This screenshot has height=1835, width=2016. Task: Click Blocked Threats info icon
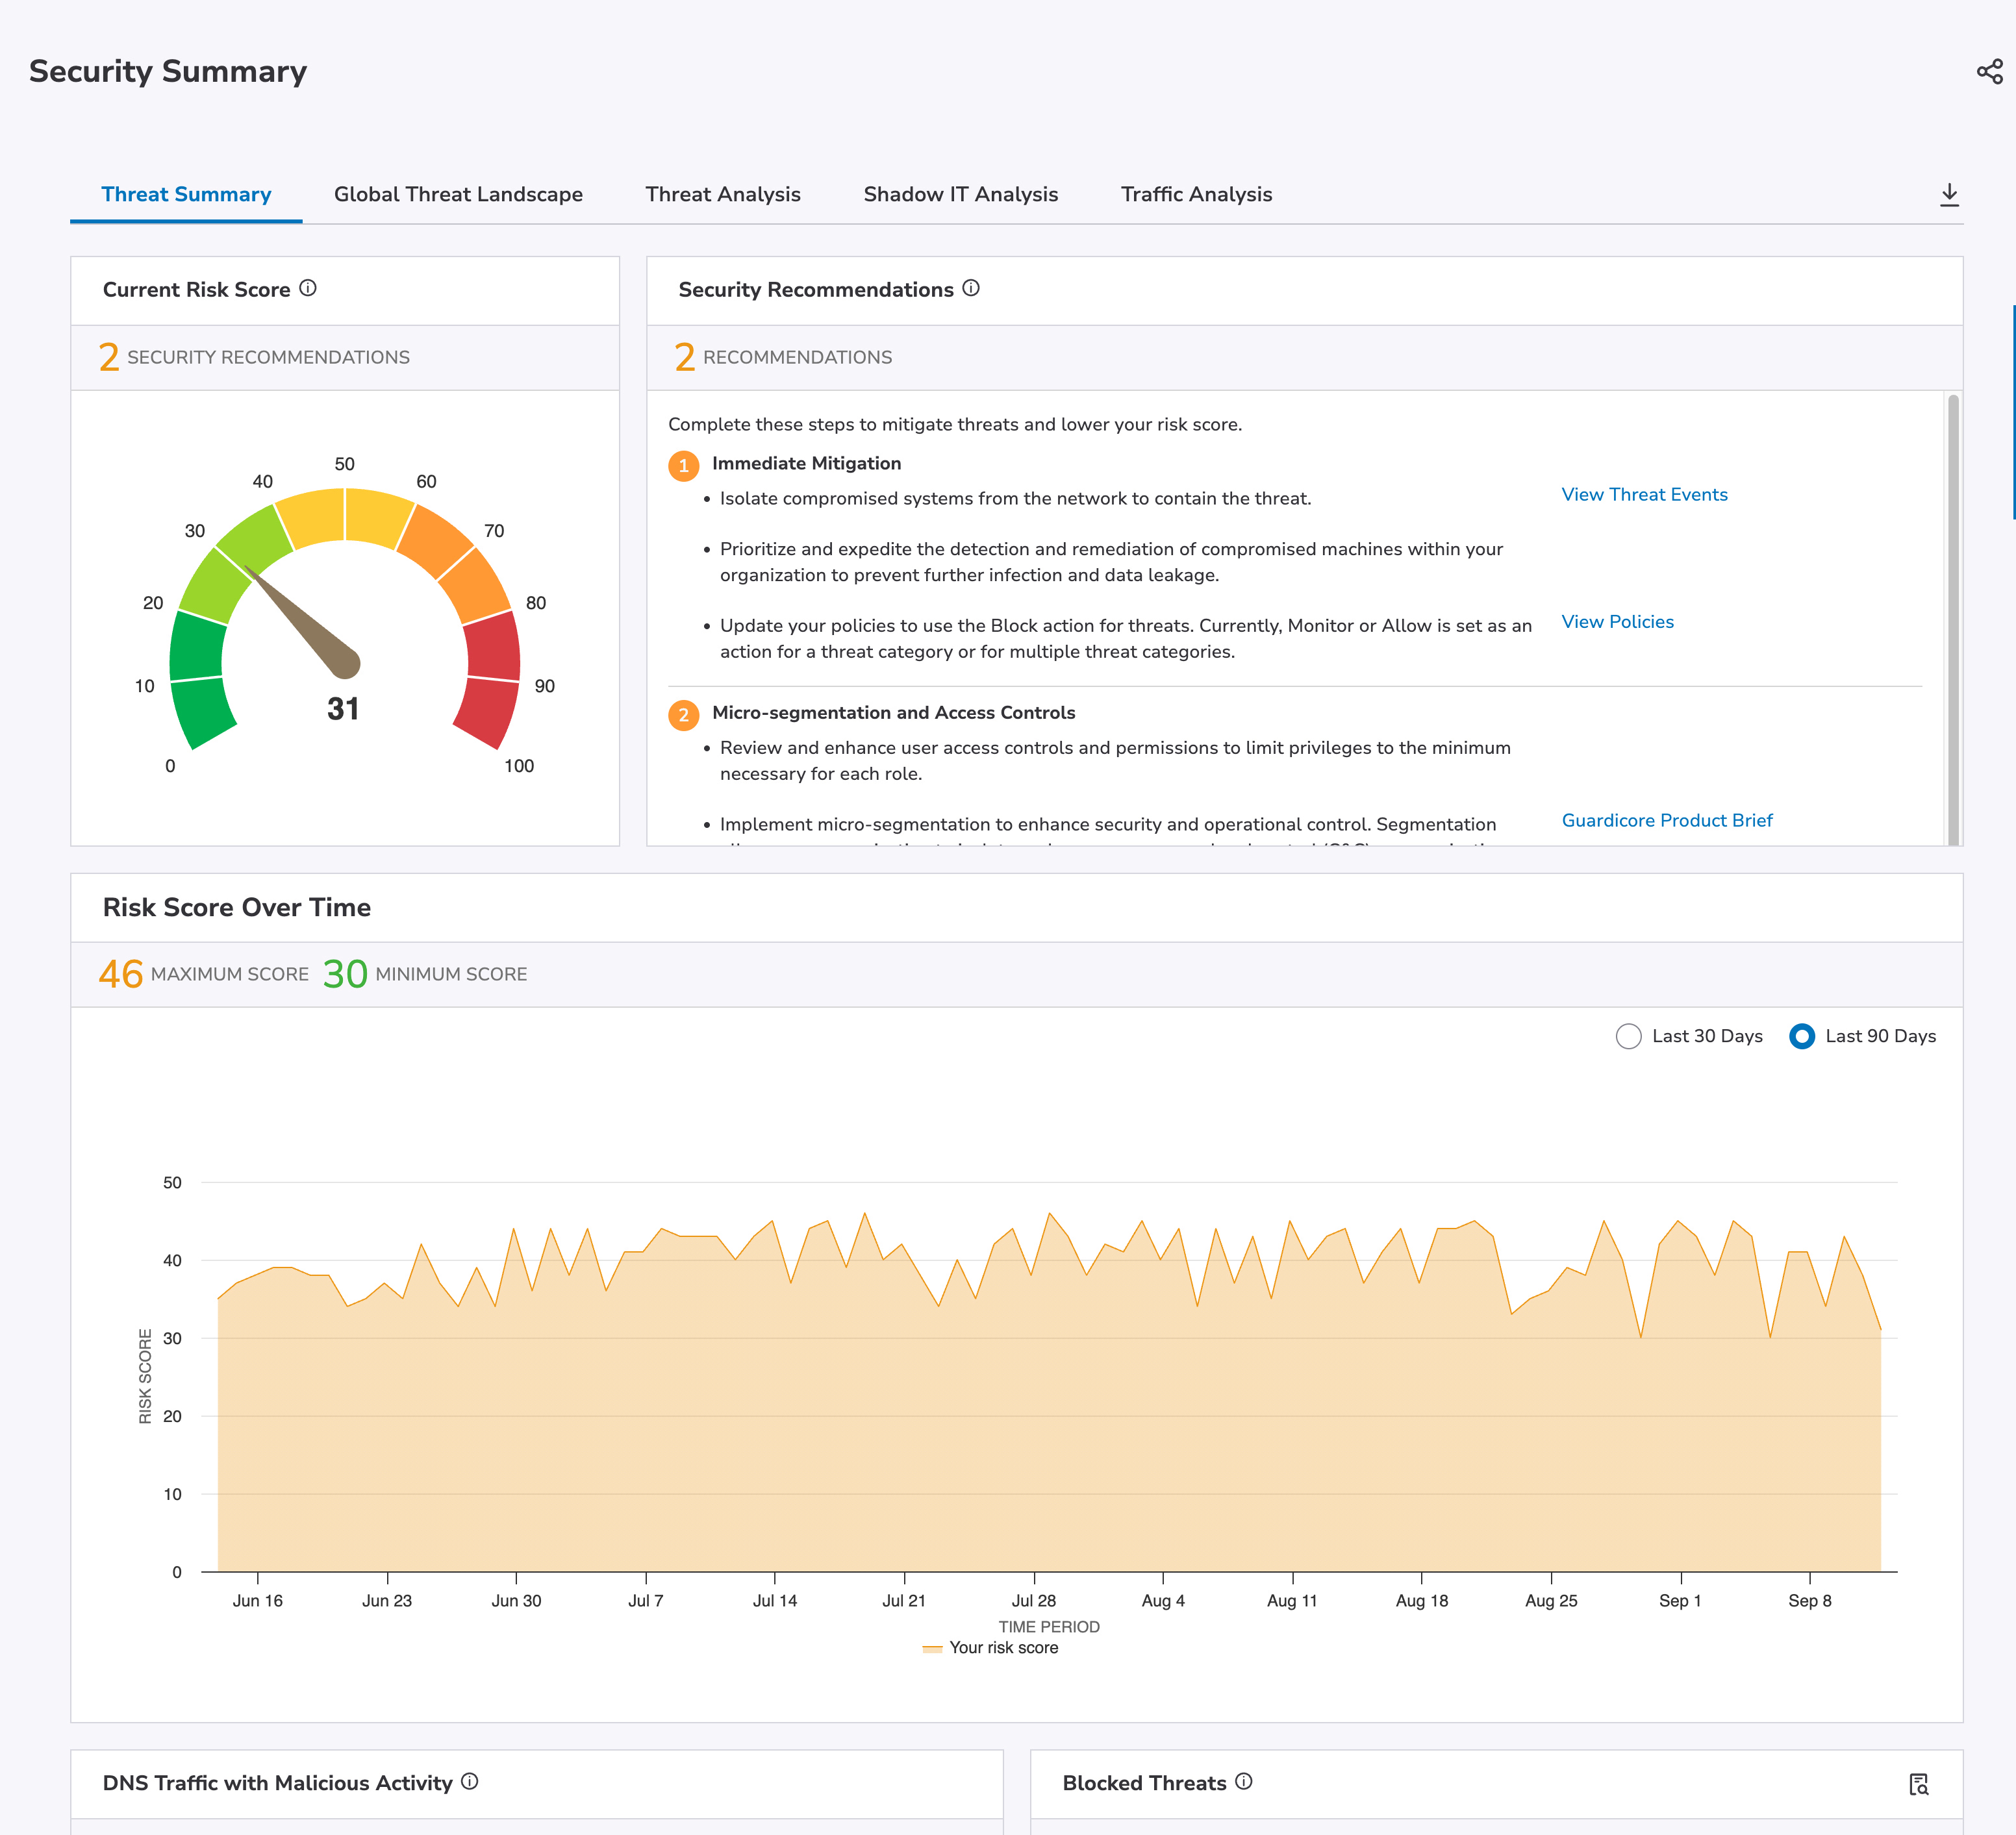tap(1243, 1781)
